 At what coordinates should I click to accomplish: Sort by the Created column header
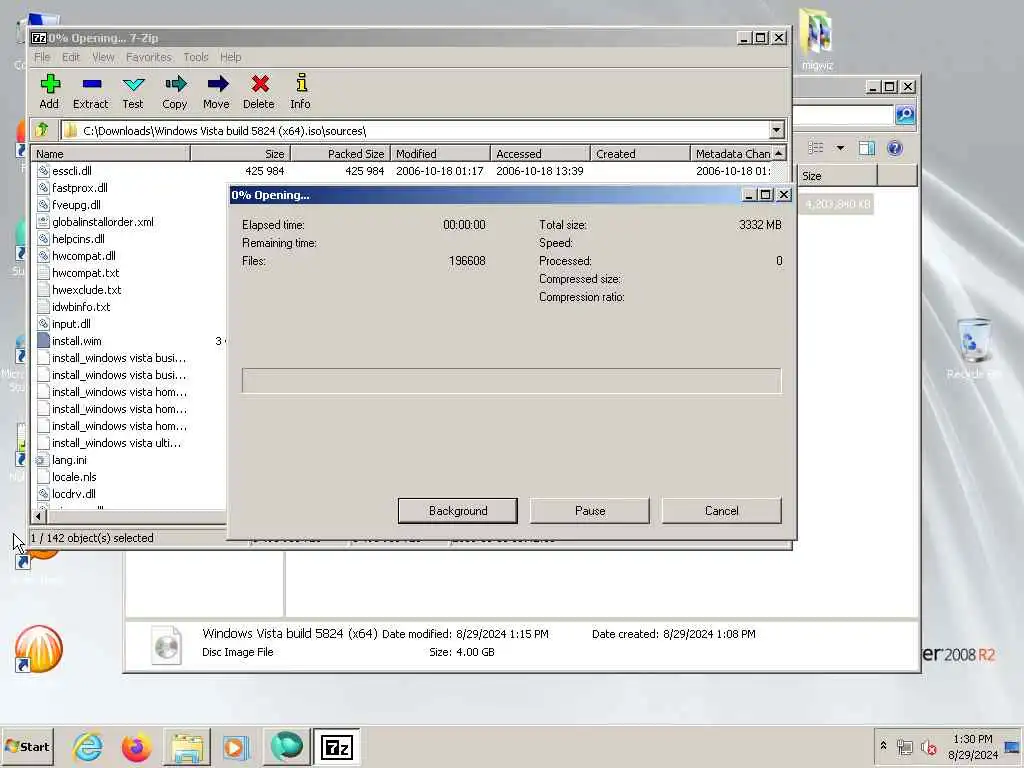(x=640, y=153)
